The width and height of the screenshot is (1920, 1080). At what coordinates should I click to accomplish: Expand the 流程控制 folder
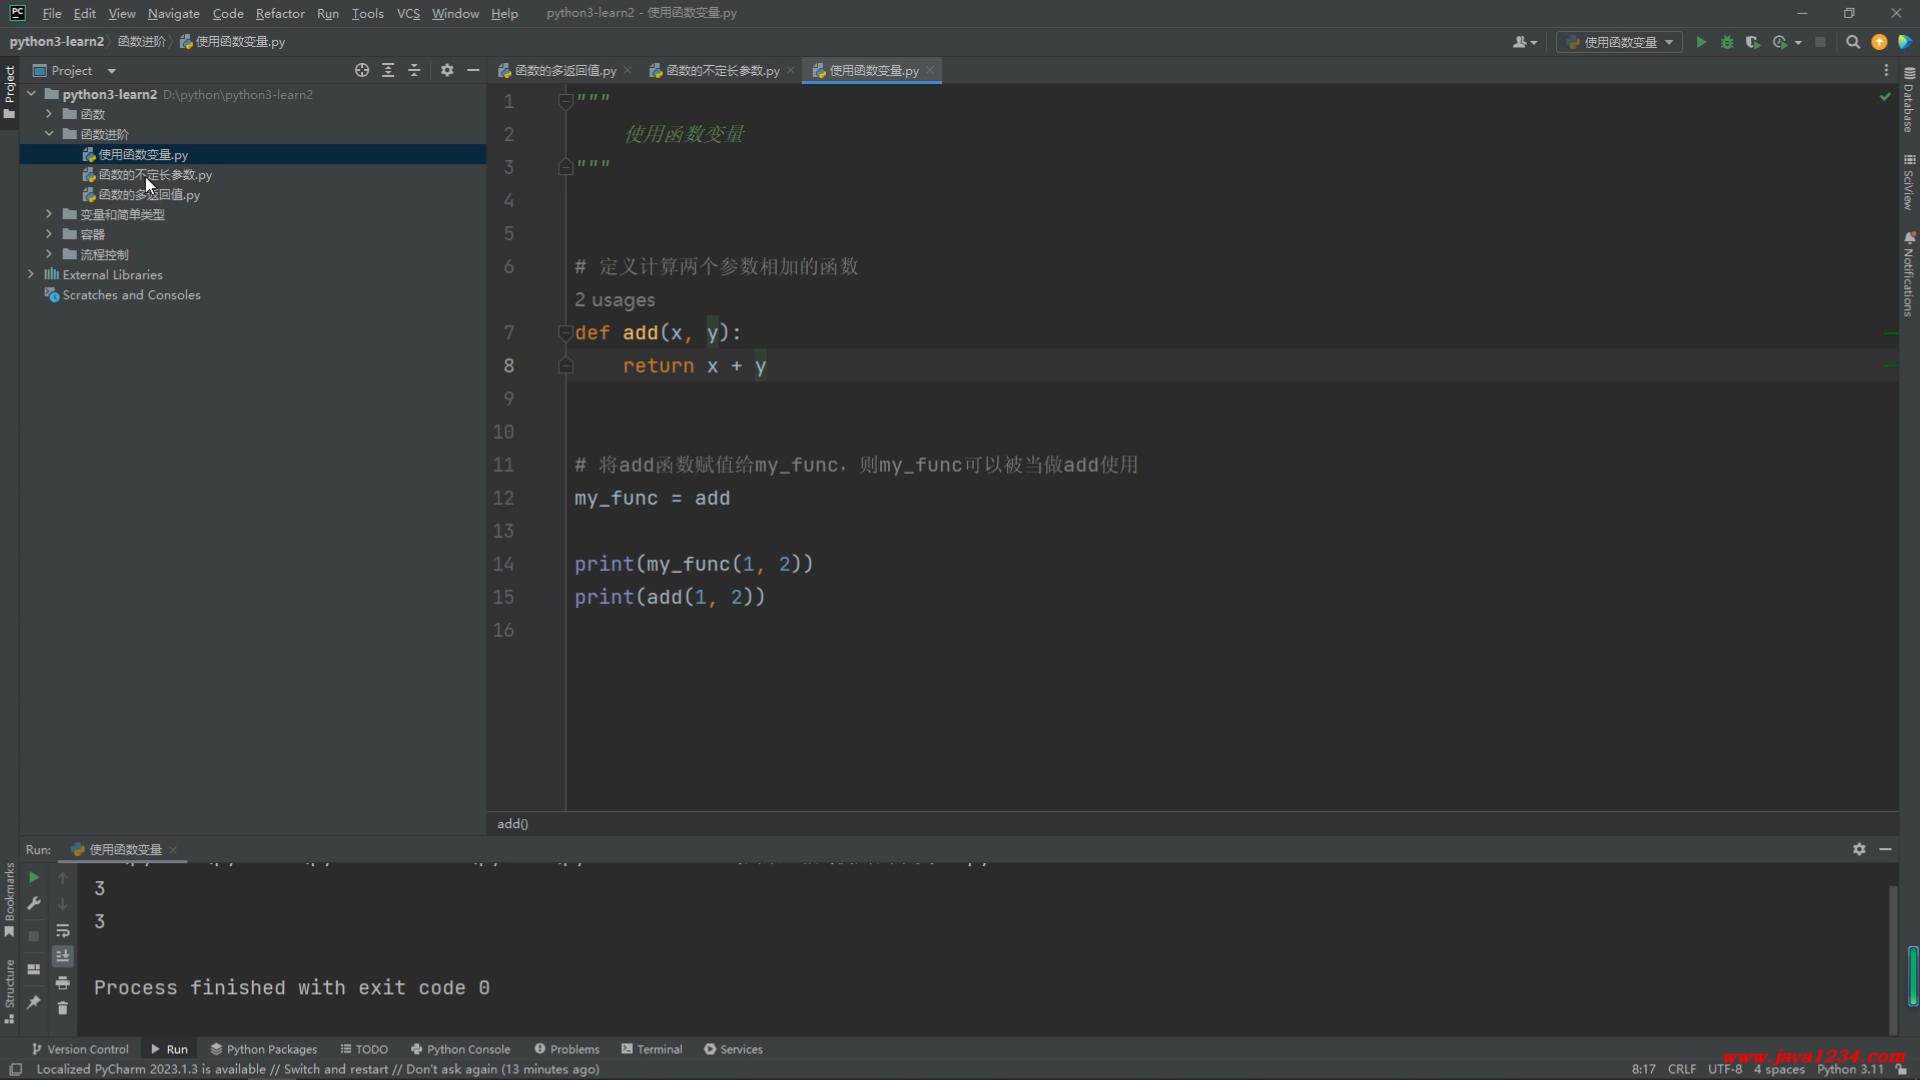(x=49, y=254)
